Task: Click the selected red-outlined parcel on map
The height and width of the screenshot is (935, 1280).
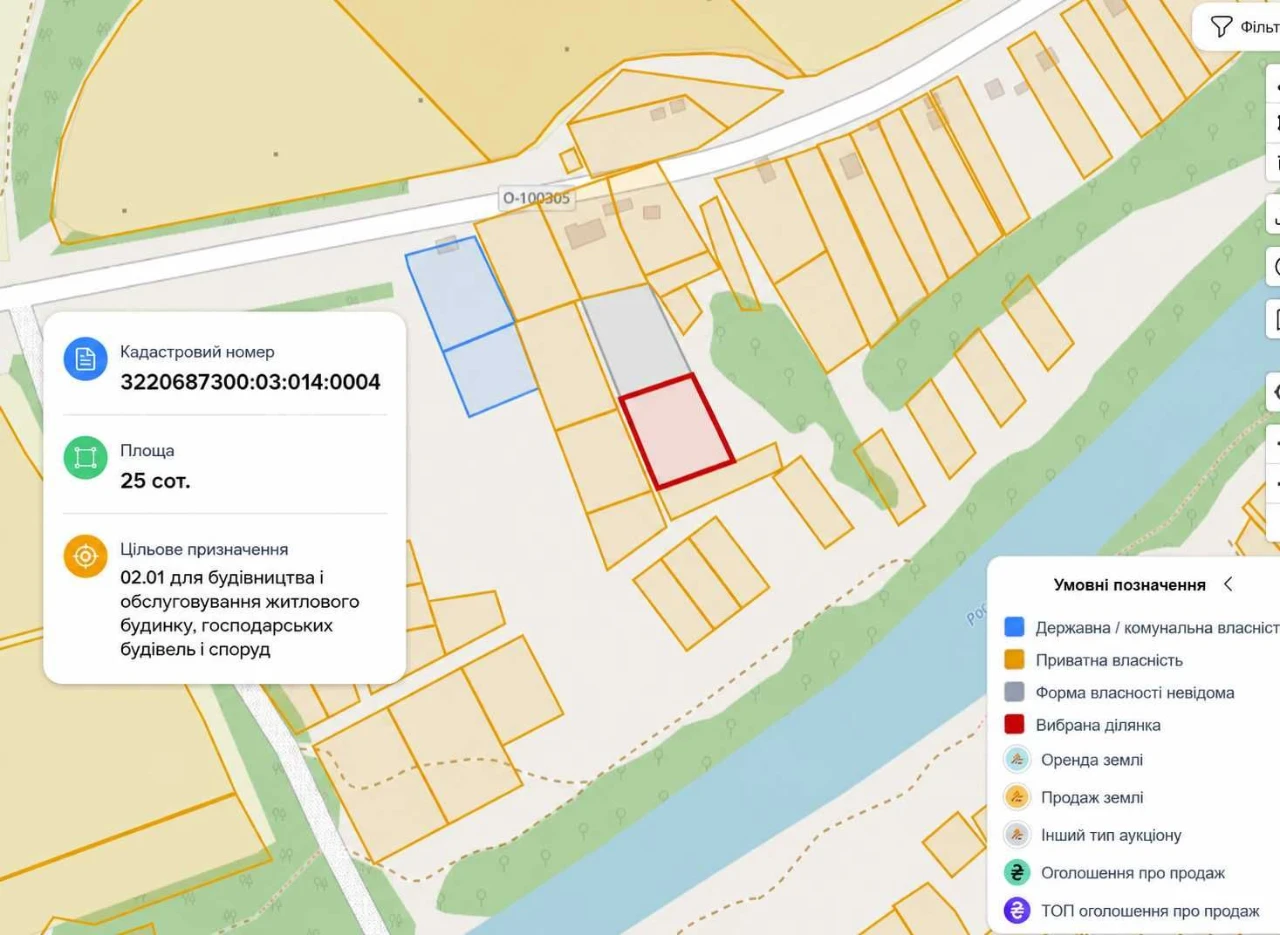Action: click(677, 431)
